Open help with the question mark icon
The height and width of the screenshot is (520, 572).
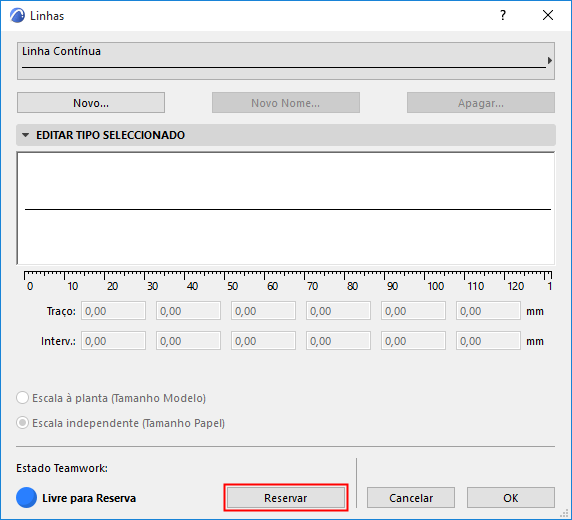click(x=503, y=15)
